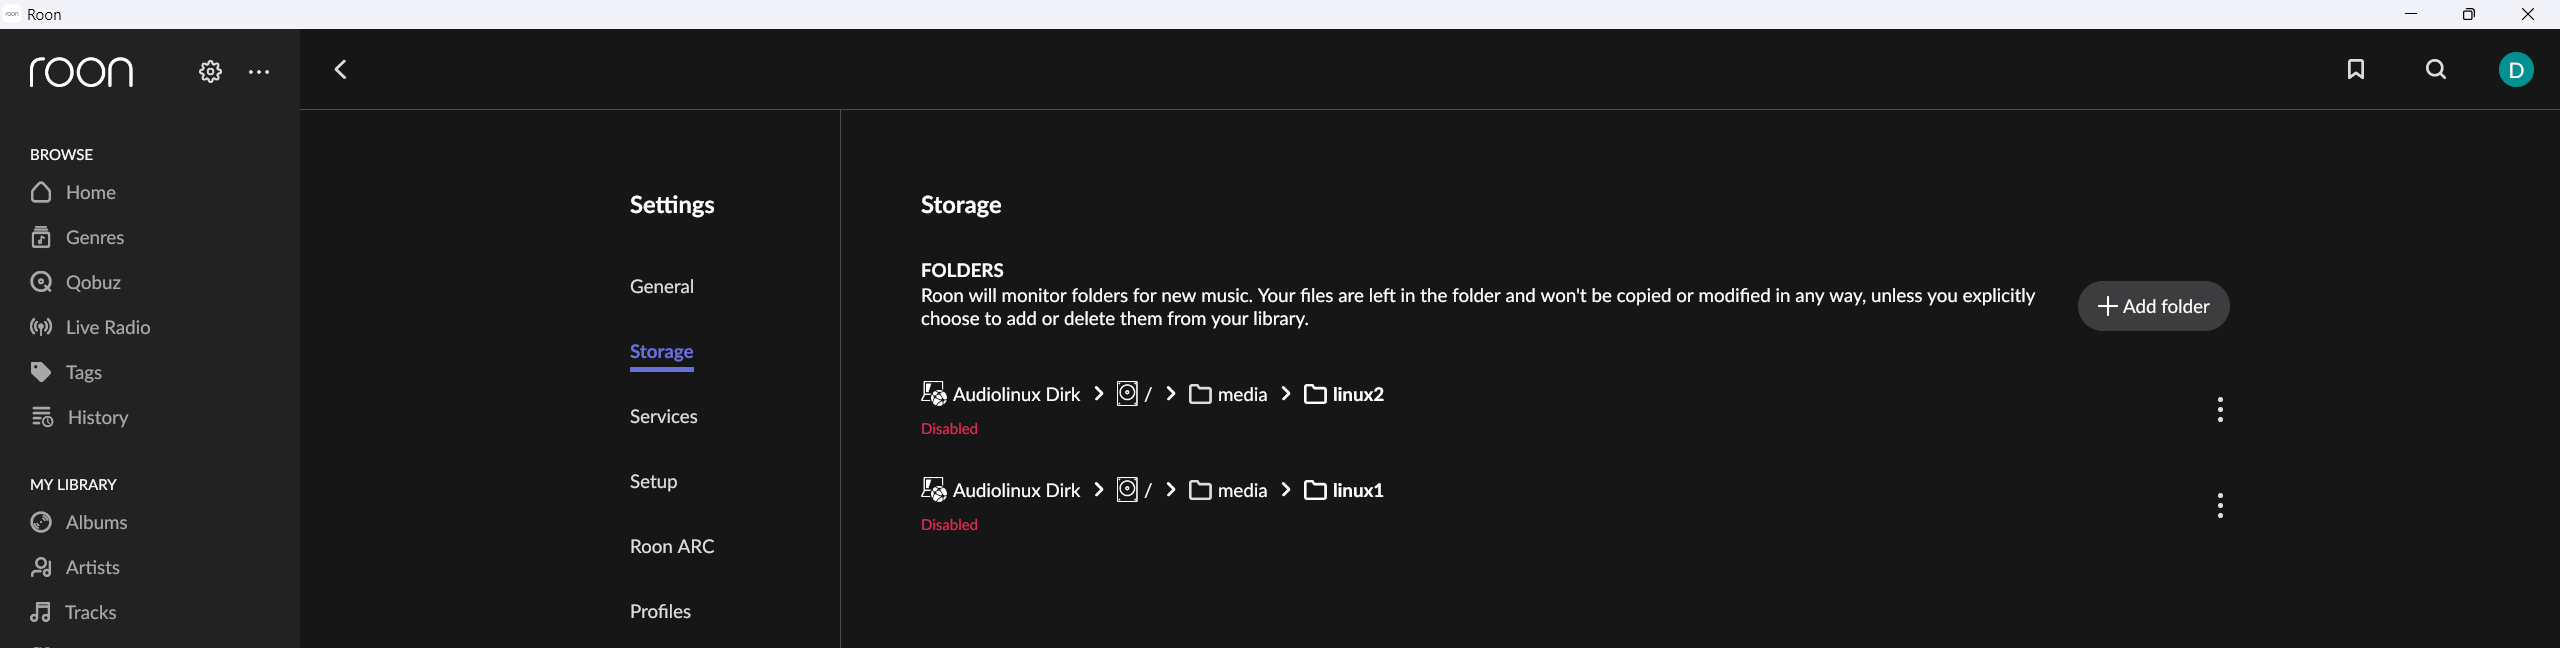Click the media label on the linux1 row
Image resolution: width=2560 pixels, height=648 pixels.
pyautogui.click(x=1242, y=490)
